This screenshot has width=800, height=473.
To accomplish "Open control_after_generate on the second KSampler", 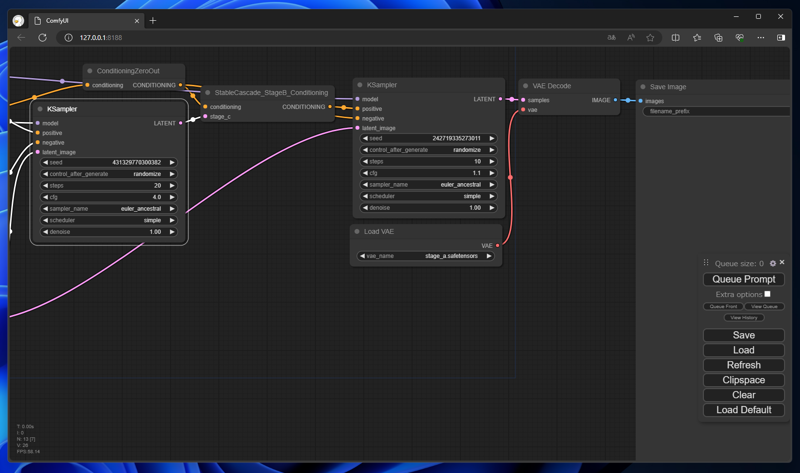I will 429,150.
